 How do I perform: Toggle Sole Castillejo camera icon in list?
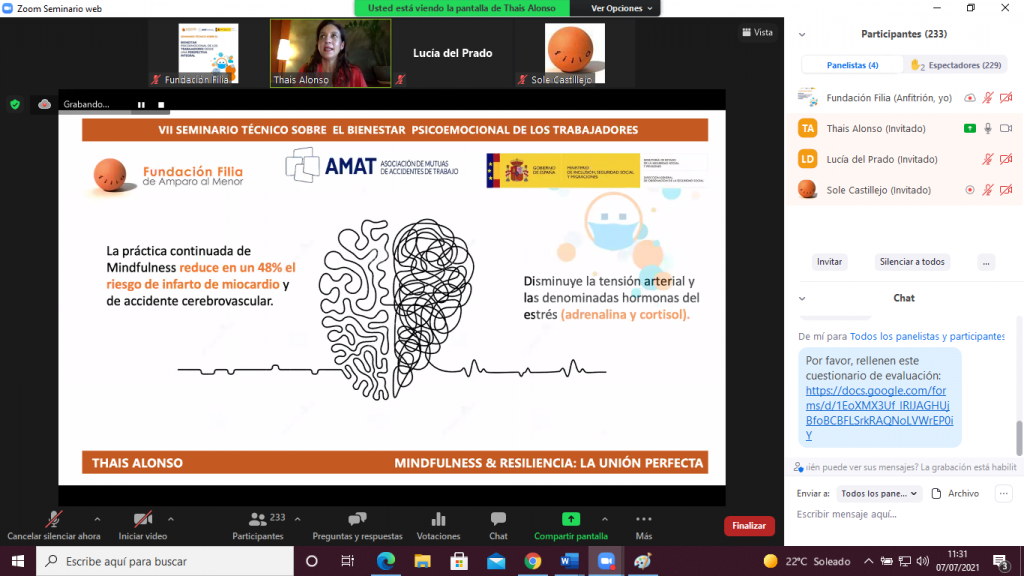coord(1006,190)
